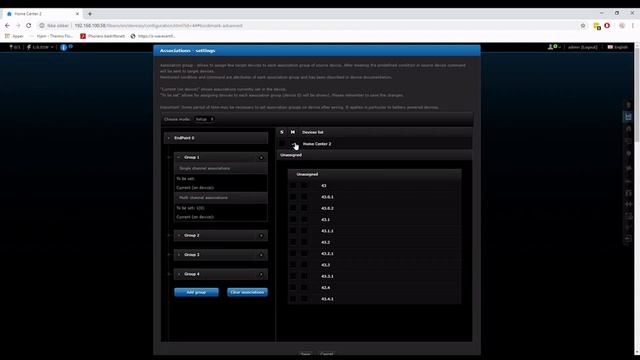Tick the S checkbox for device 43.2.1
This screenshot has width=640, height=360.
(x=293, y=253)
